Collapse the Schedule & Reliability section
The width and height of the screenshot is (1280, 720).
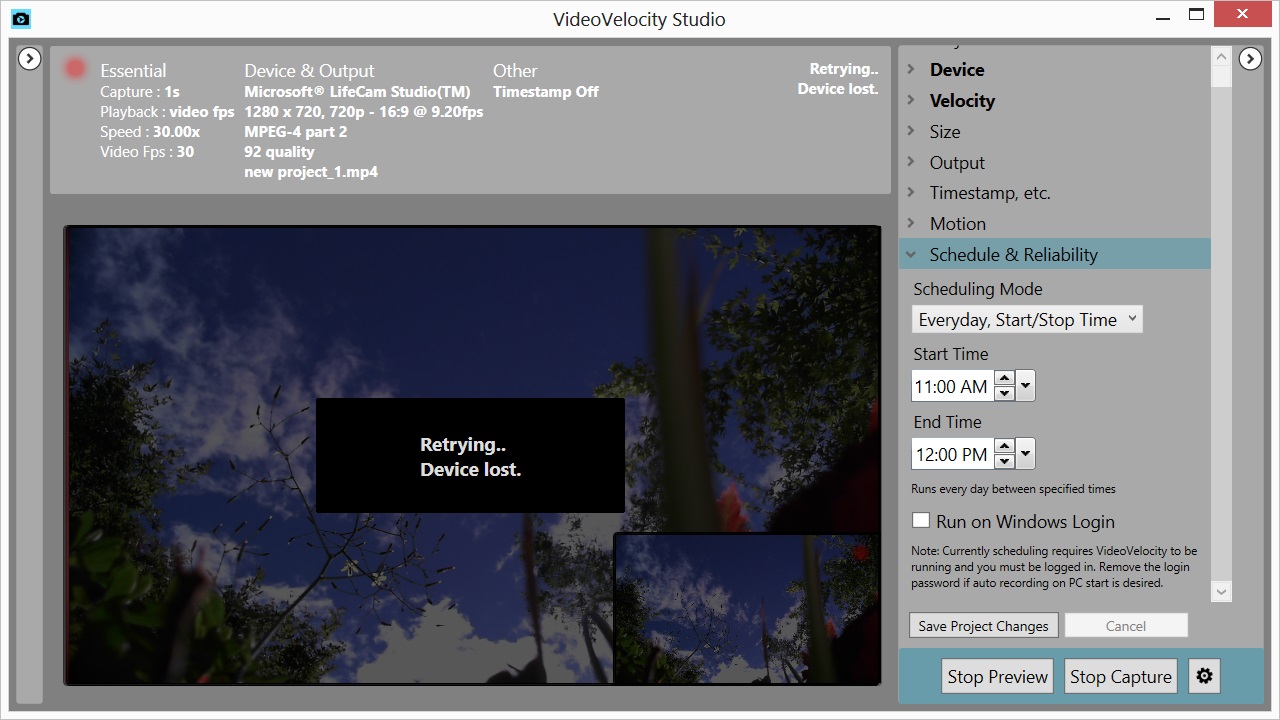1055,254
